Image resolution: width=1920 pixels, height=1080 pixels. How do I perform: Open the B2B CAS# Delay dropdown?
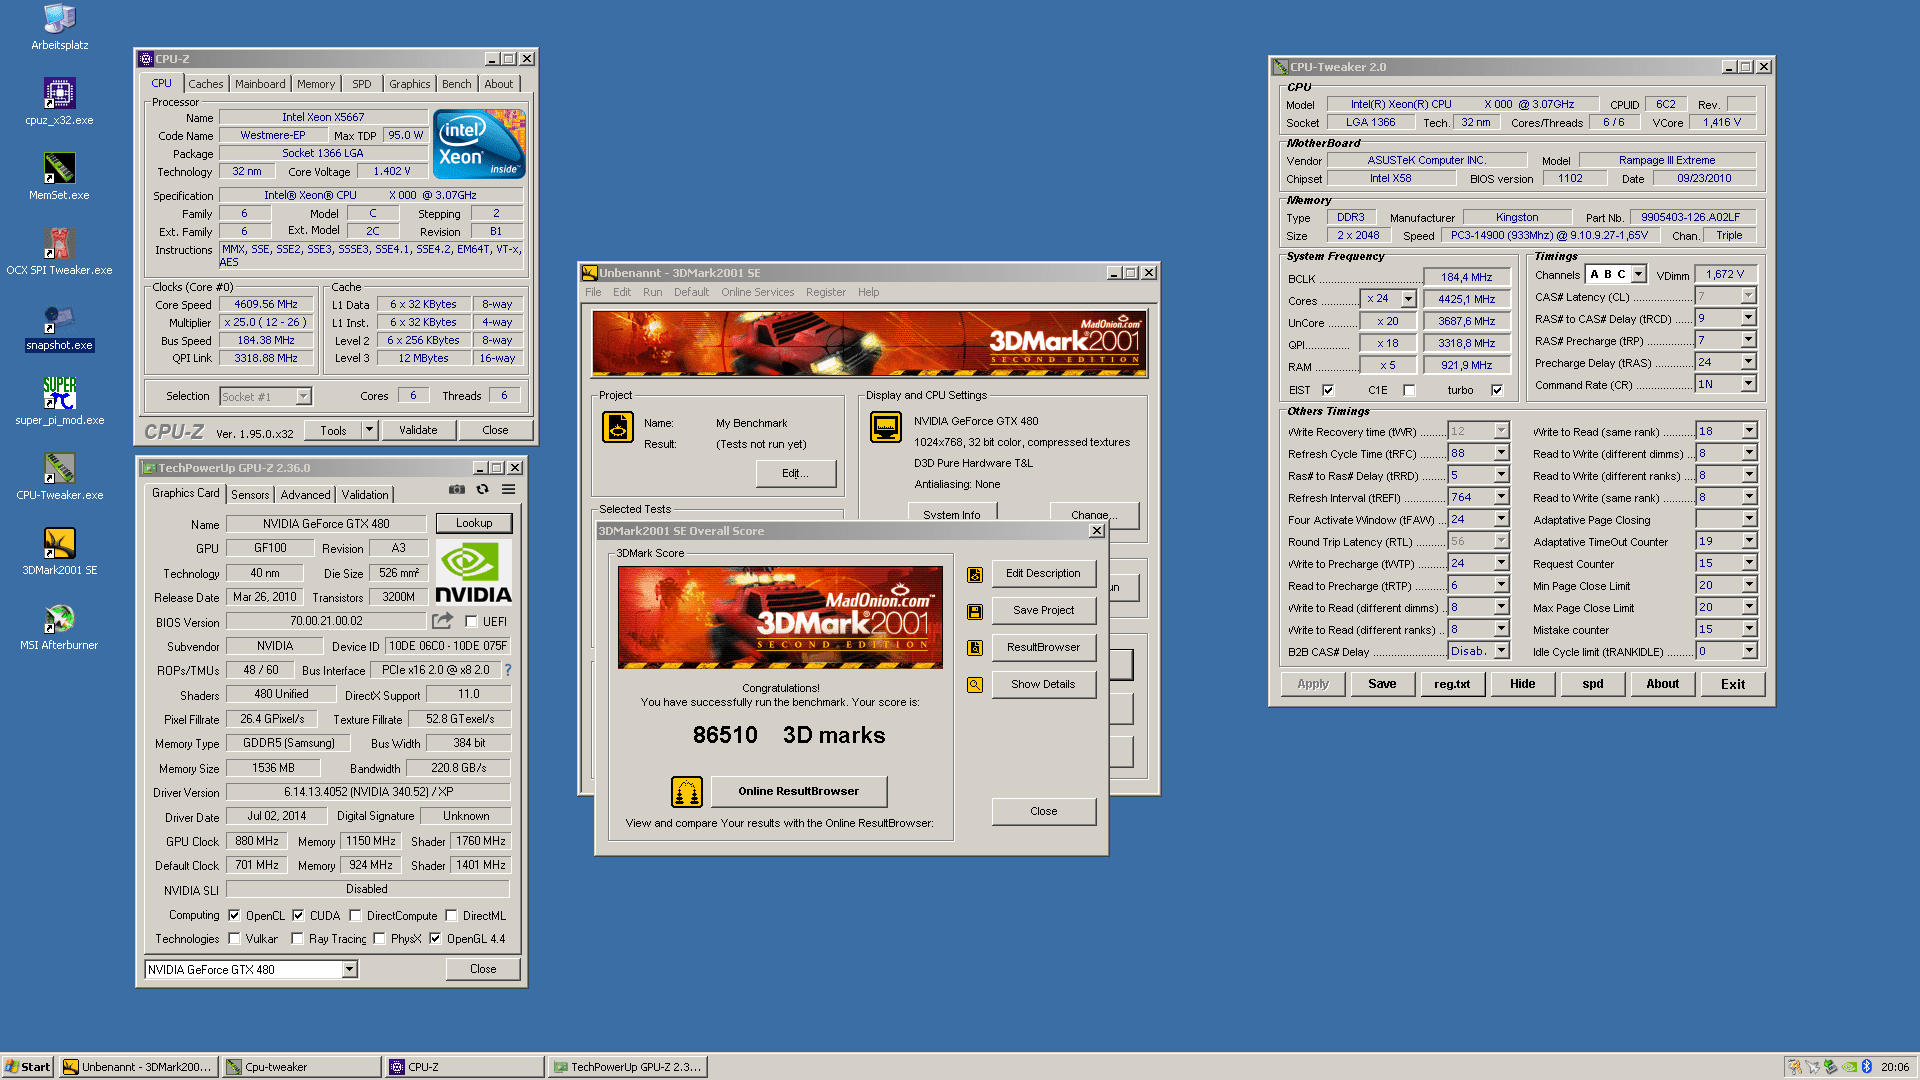pyautogui.click(x=1501, y=651)
